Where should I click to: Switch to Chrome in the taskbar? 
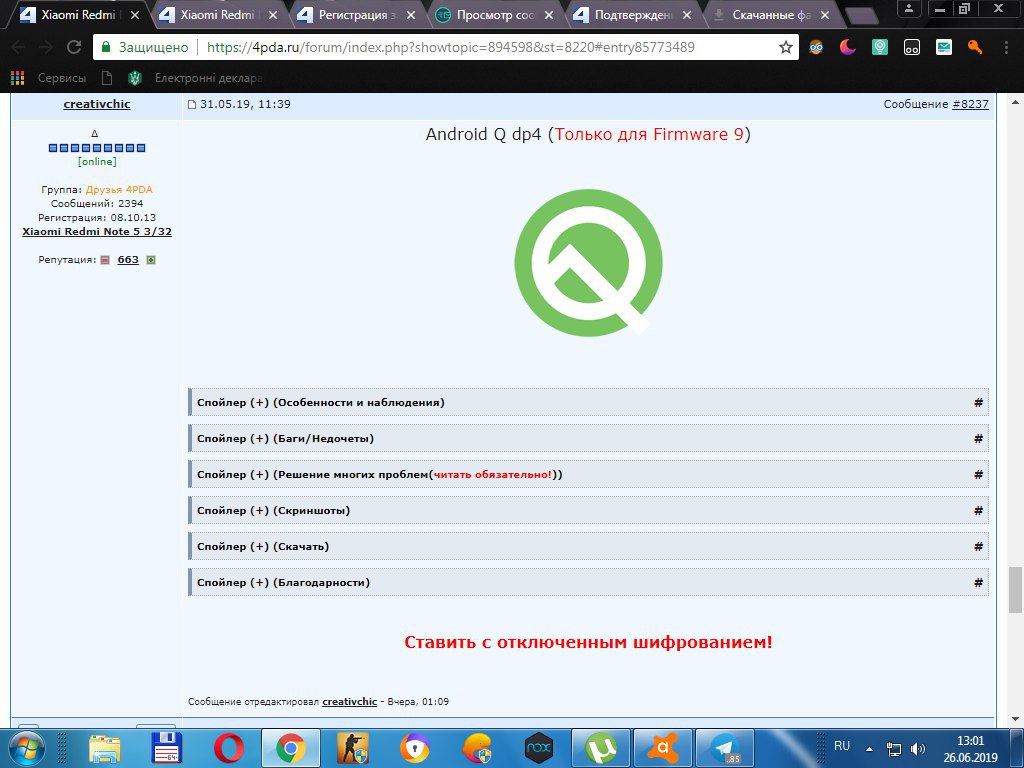tap(291, 748)
